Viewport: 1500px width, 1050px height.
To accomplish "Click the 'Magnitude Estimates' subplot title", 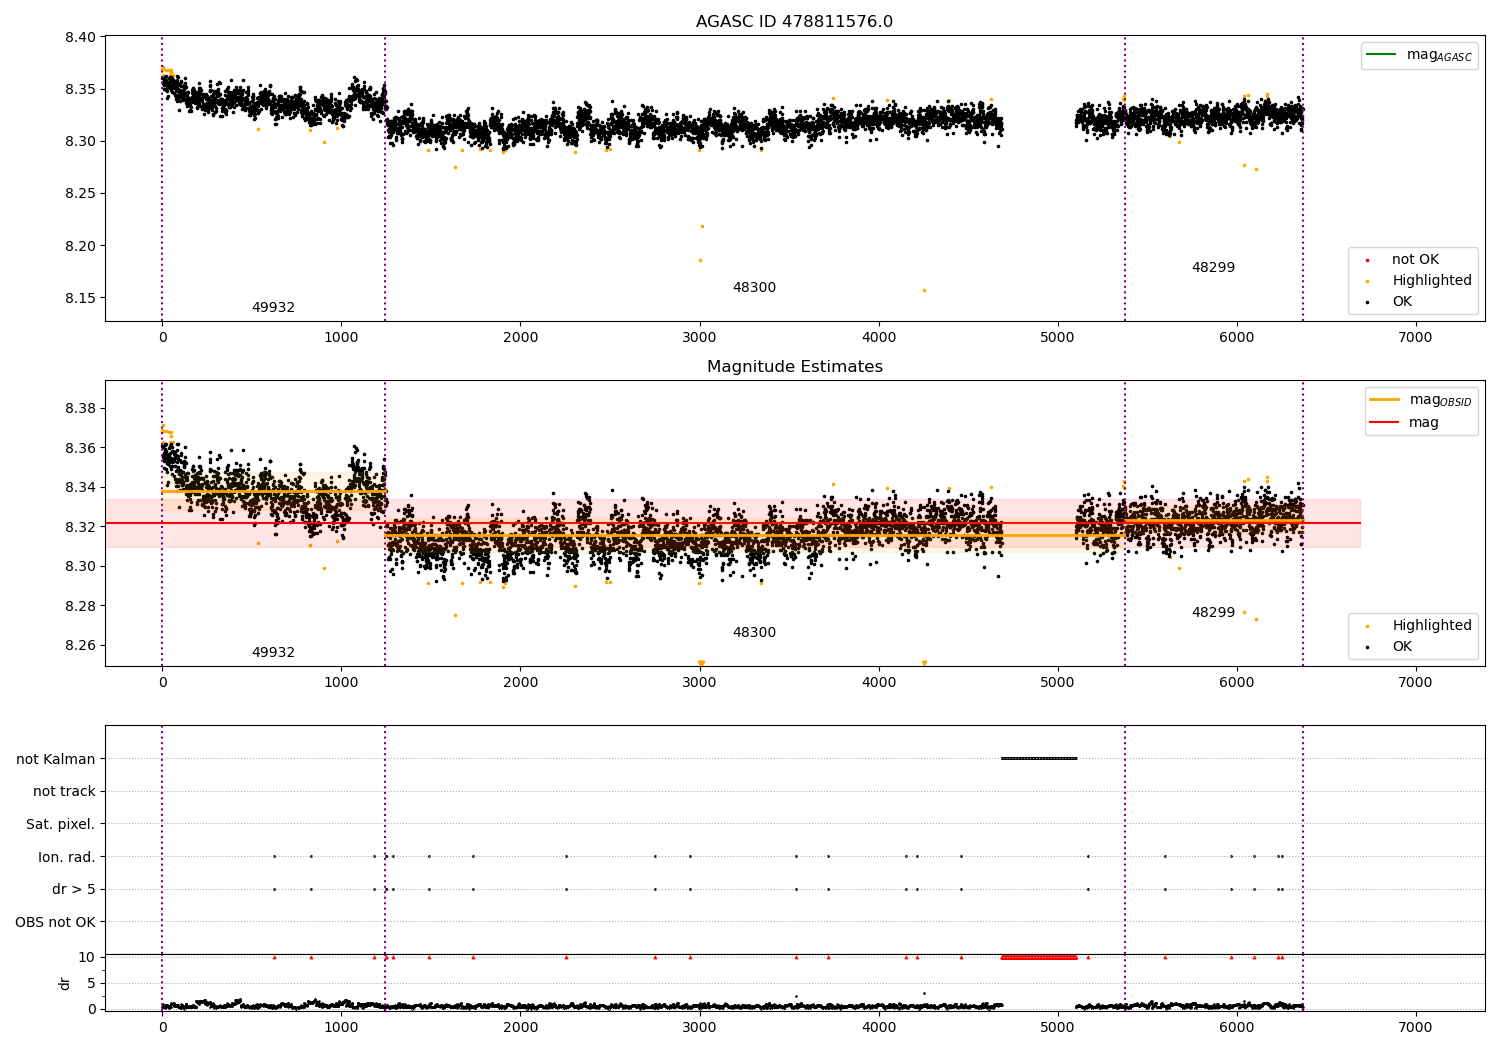I will [x=794, y=367].
